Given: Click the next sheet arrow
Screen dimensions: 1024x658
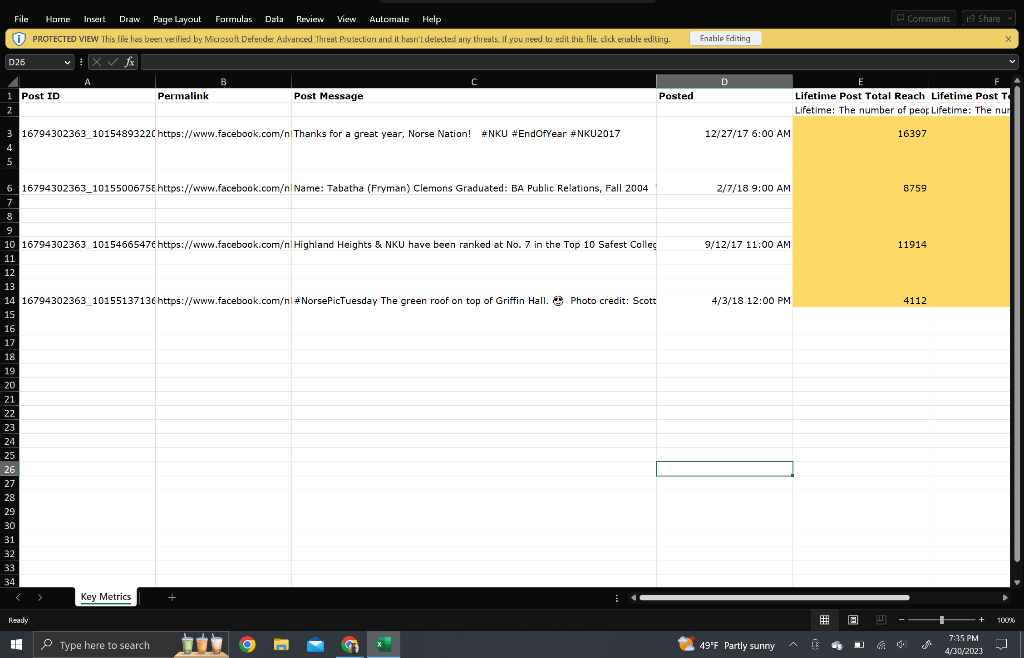Looking at the screenshot, I should (40, 597).
